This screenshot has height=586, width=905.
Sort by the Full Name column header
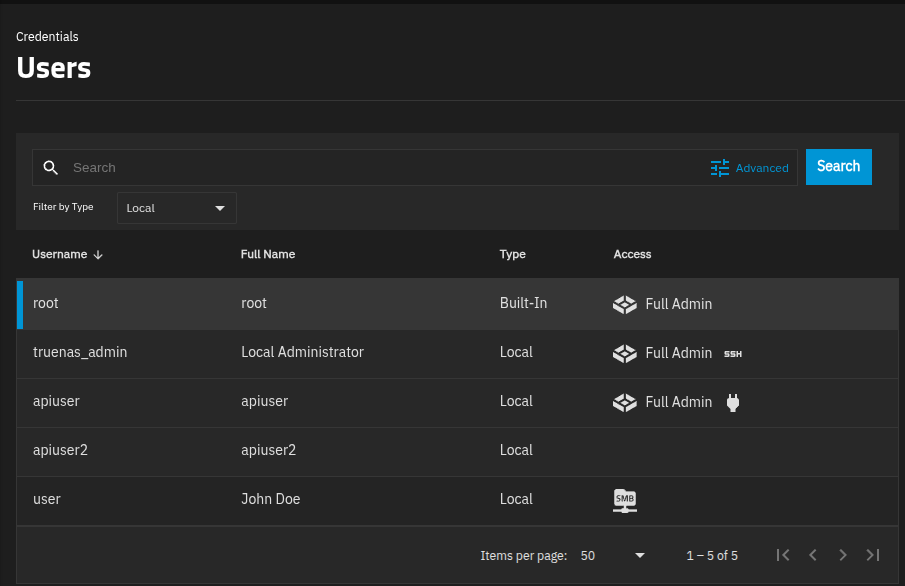(x=268, y=255)
